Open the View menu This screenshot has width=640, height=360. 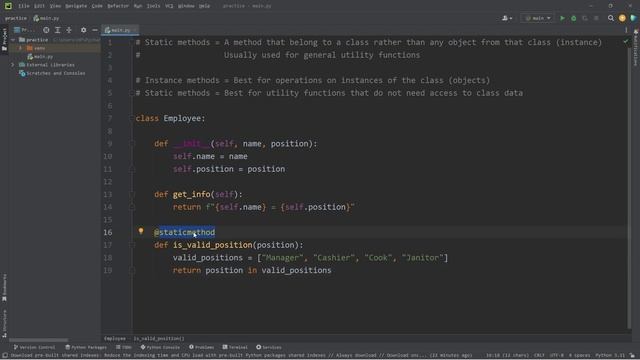[x=55, y=6]
